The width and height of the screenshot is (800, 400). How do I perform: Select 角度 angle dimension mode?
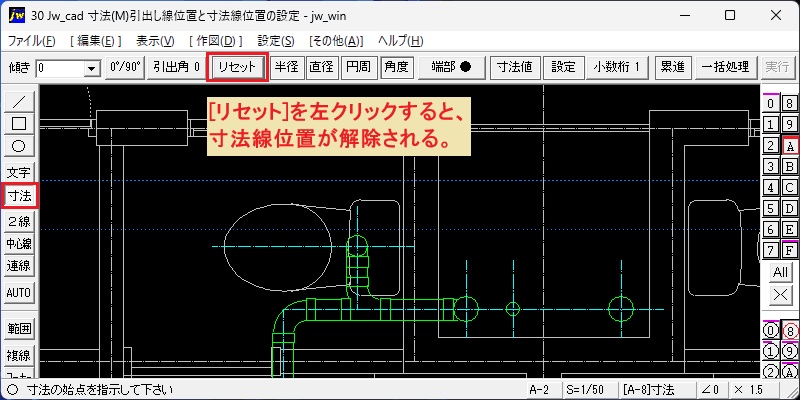point(397,67)
